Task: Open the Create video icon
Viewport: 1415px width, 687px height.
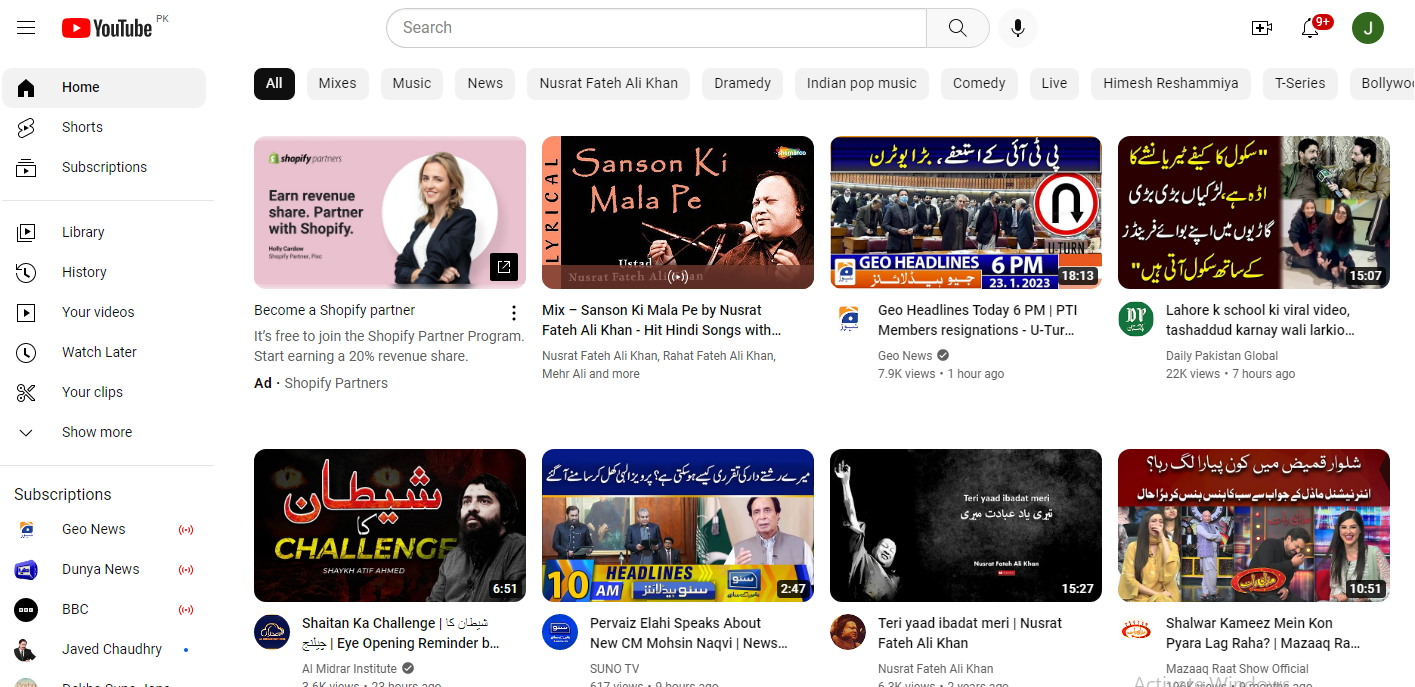Action: point(1262,28)
